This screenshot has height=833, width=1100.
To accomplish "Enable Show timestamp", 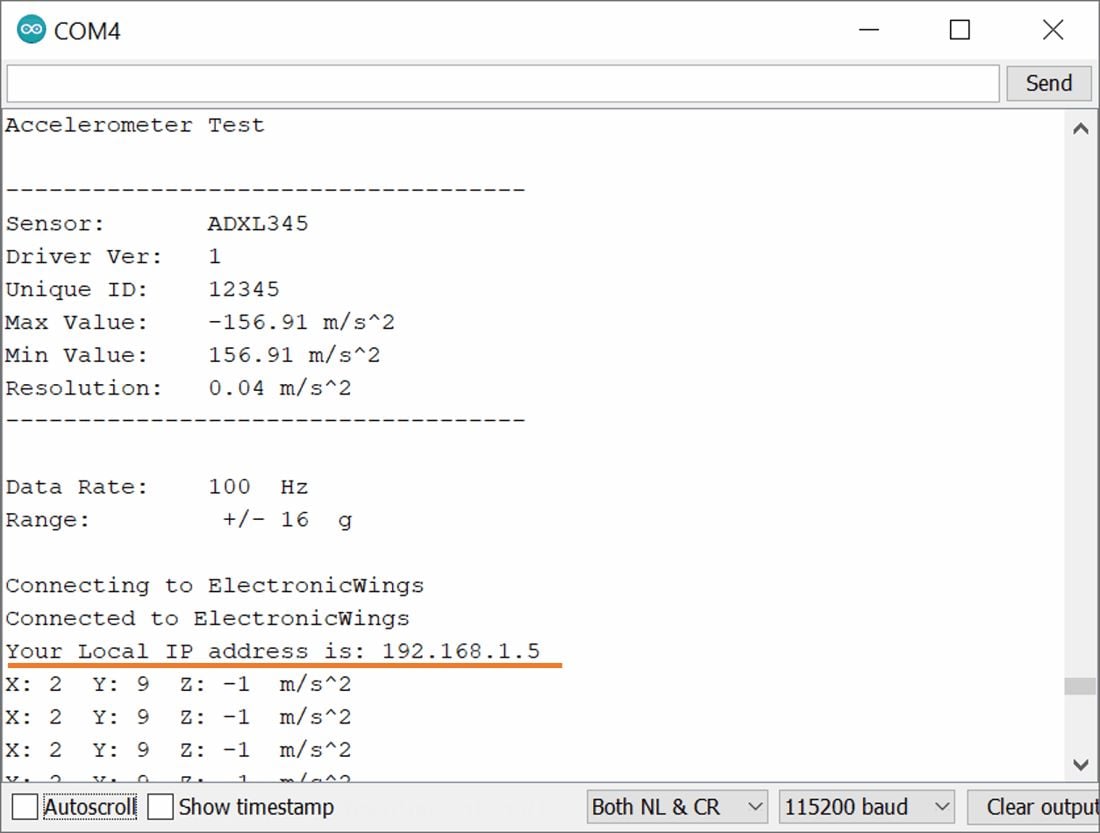I will pos(158,807).
